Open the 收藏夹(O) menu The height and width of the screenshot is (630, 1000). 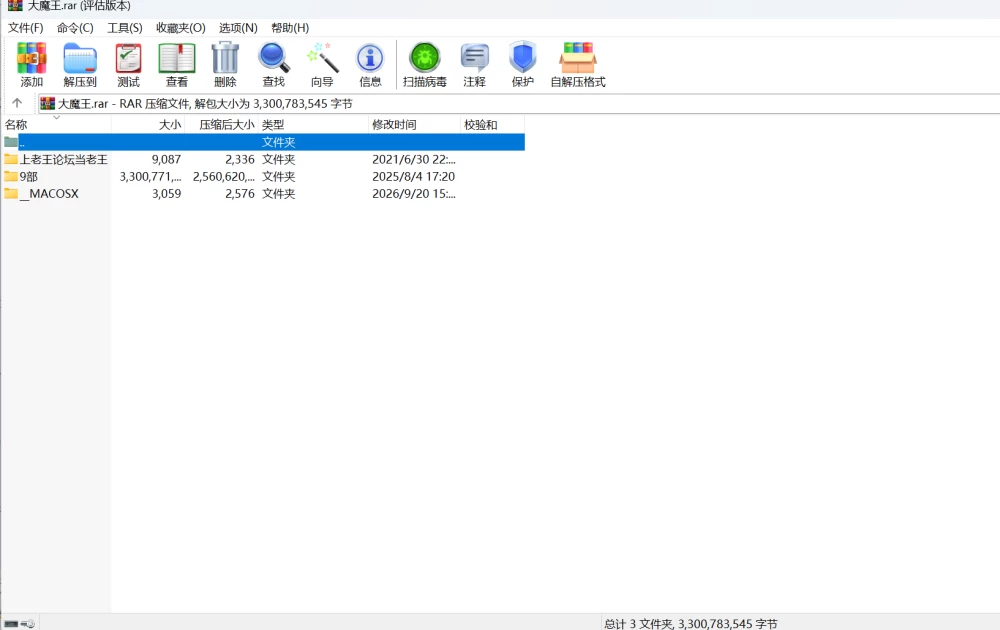pyautogui.click(x=180, y=28)
